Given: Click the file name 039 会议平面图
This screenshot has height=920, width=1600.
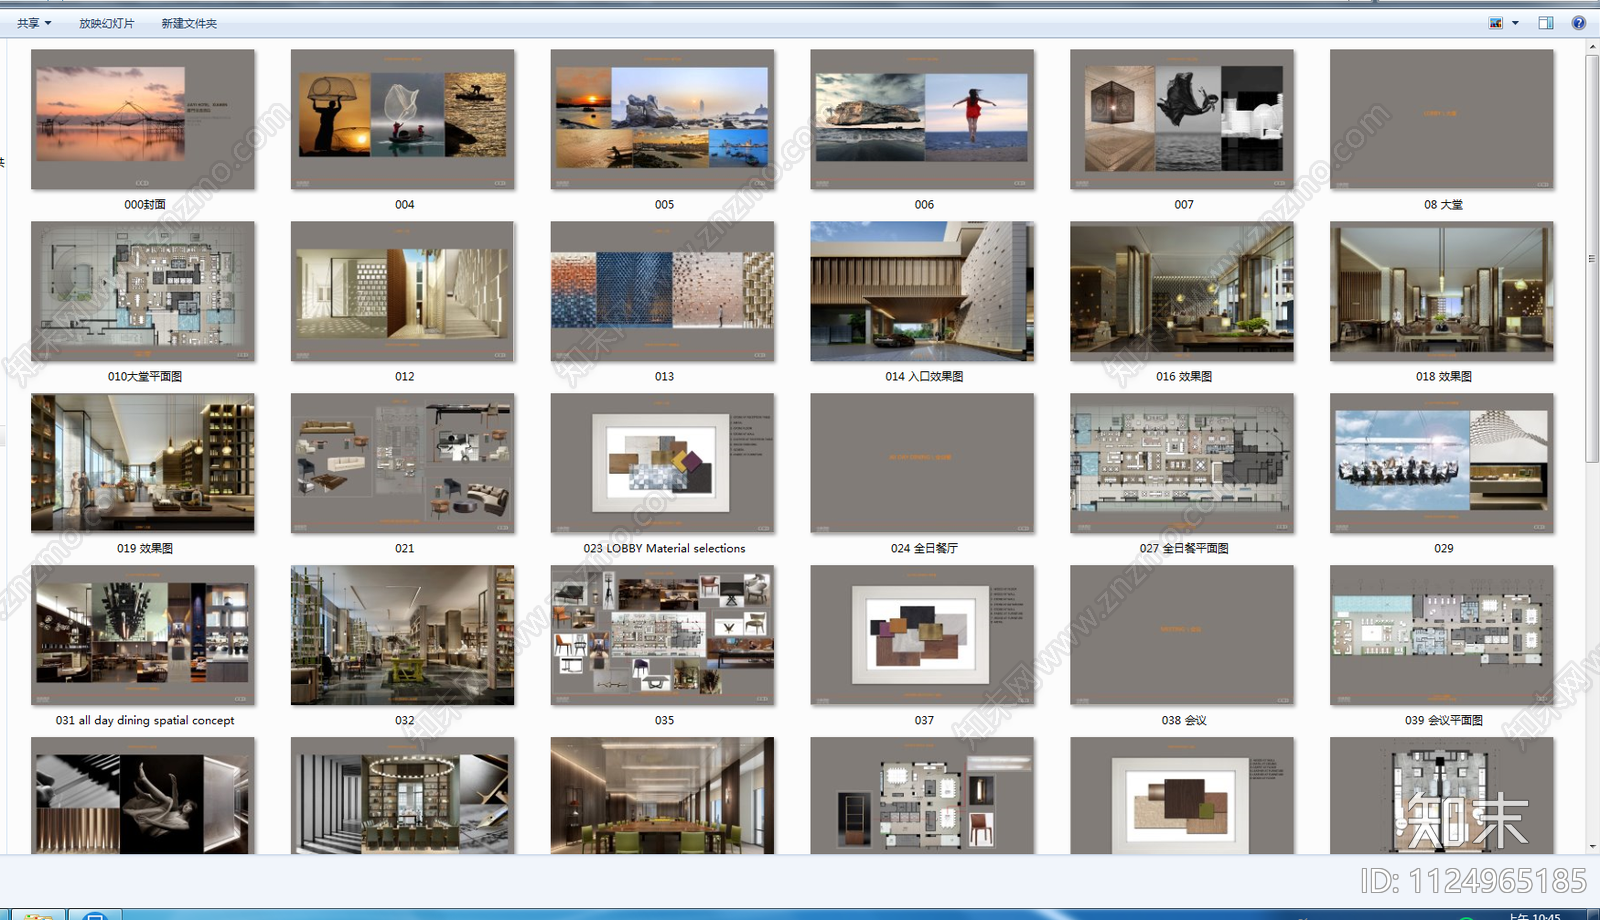Looking at the screenshot, I should [1444, 721].
